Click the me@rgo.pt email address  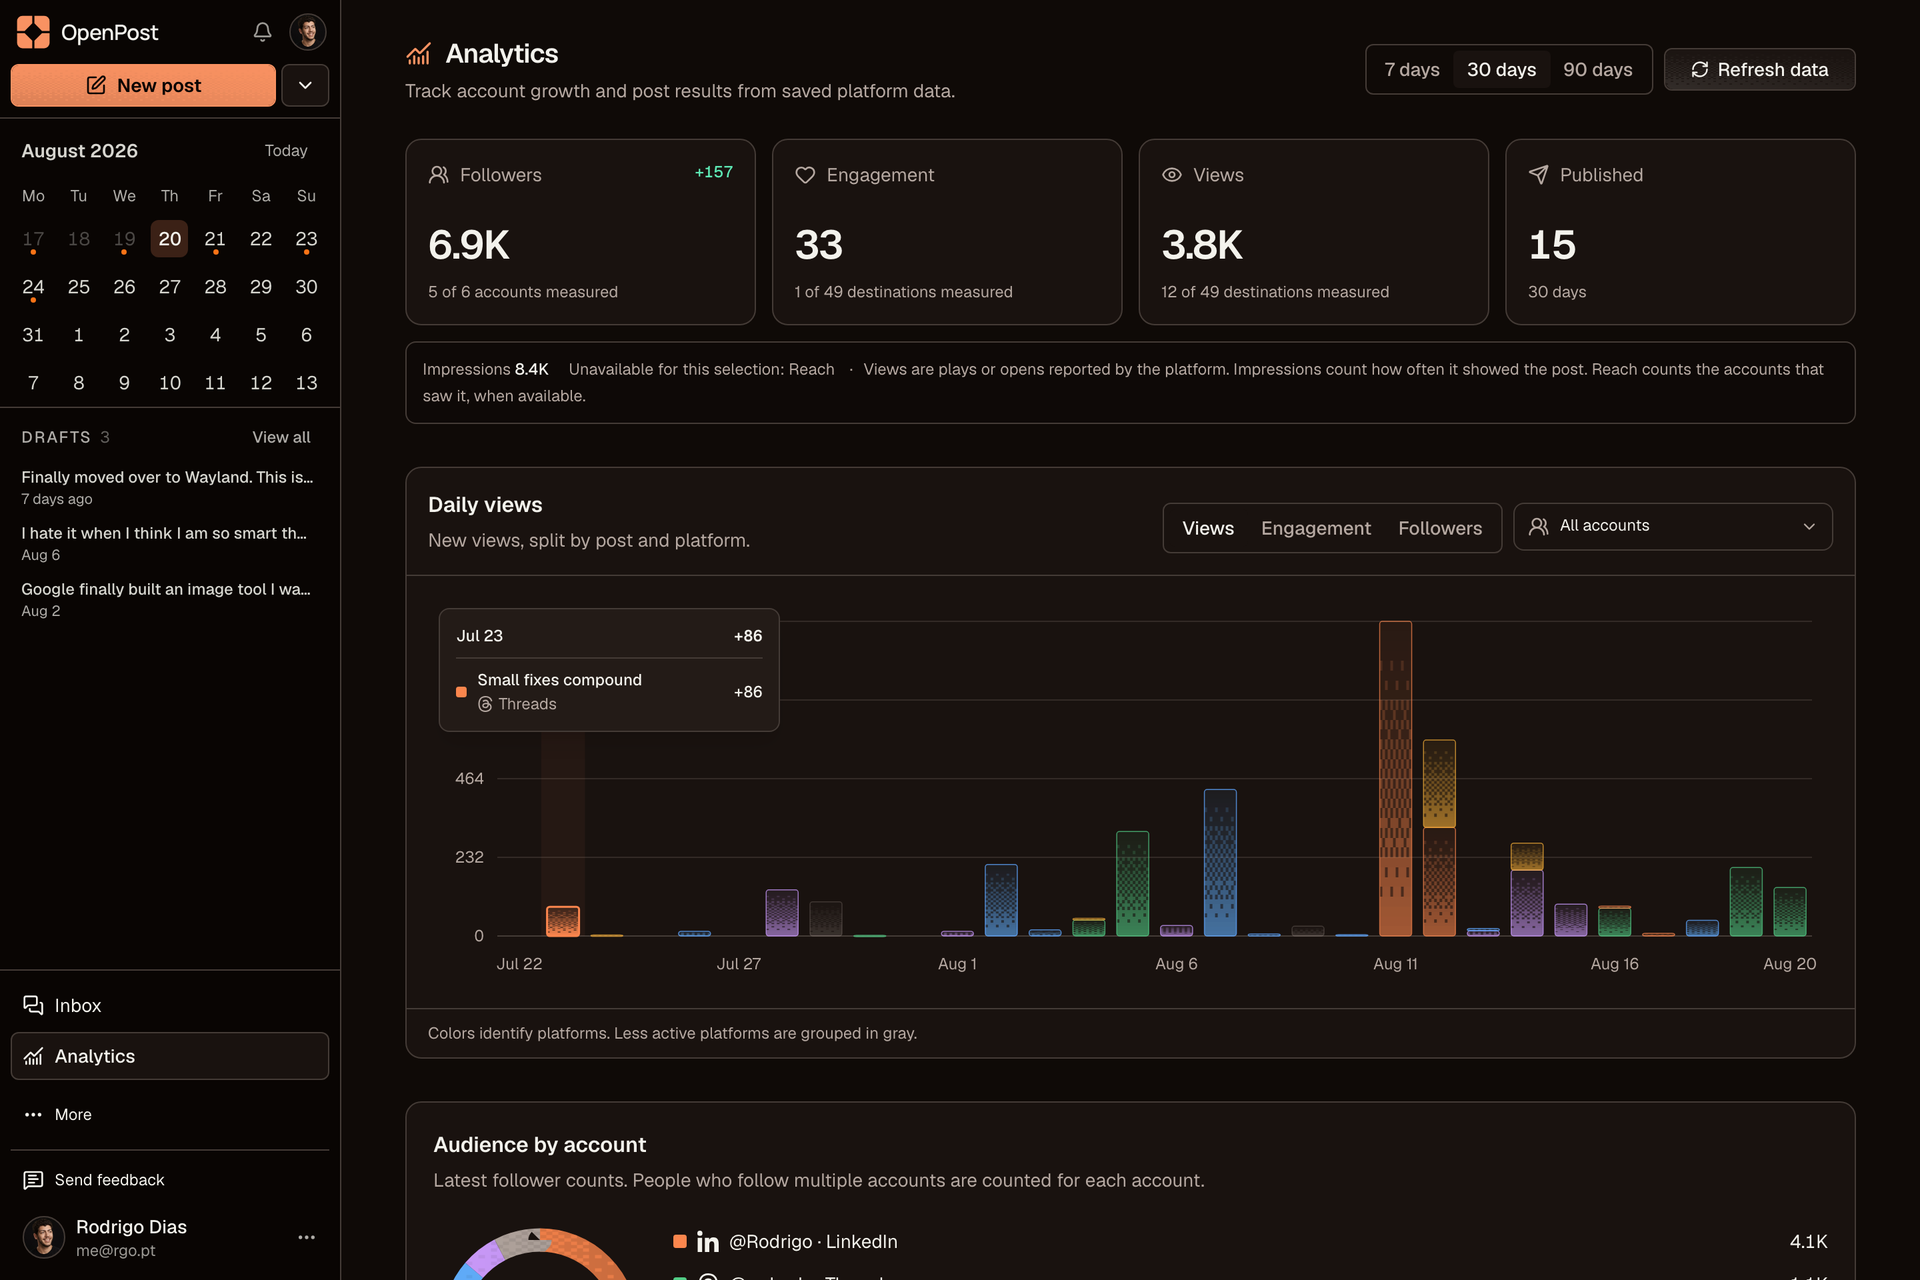tap(116, 1251)
